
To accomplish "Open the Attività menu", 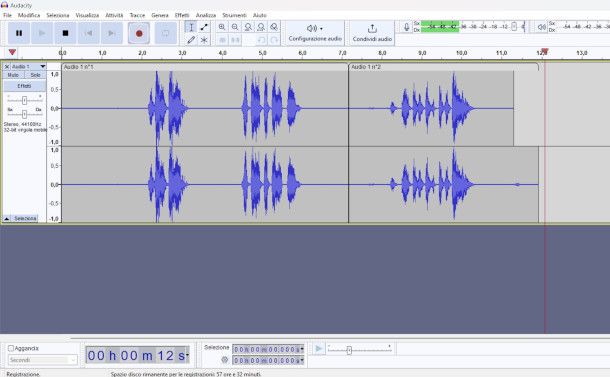I will [114, 15].
